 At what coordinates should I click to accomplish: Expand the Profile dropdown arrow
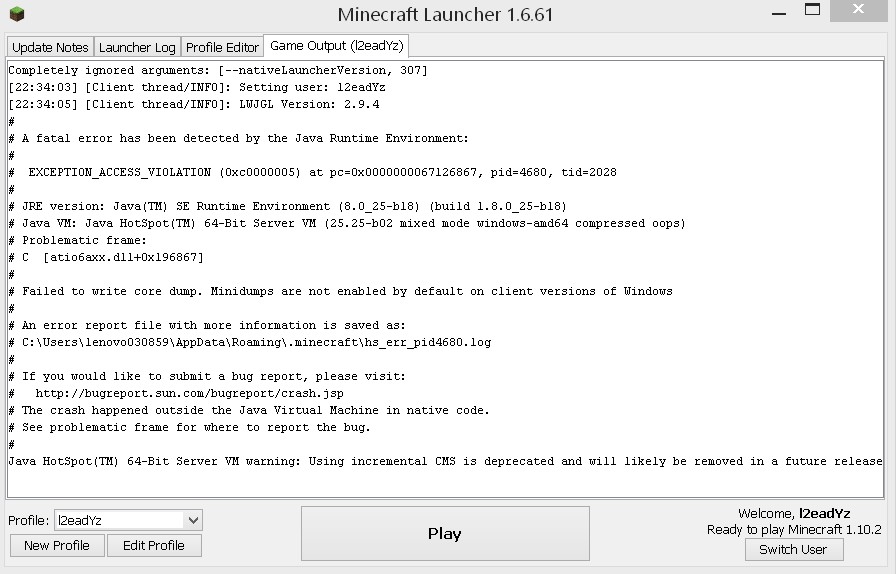click(193, 520)
